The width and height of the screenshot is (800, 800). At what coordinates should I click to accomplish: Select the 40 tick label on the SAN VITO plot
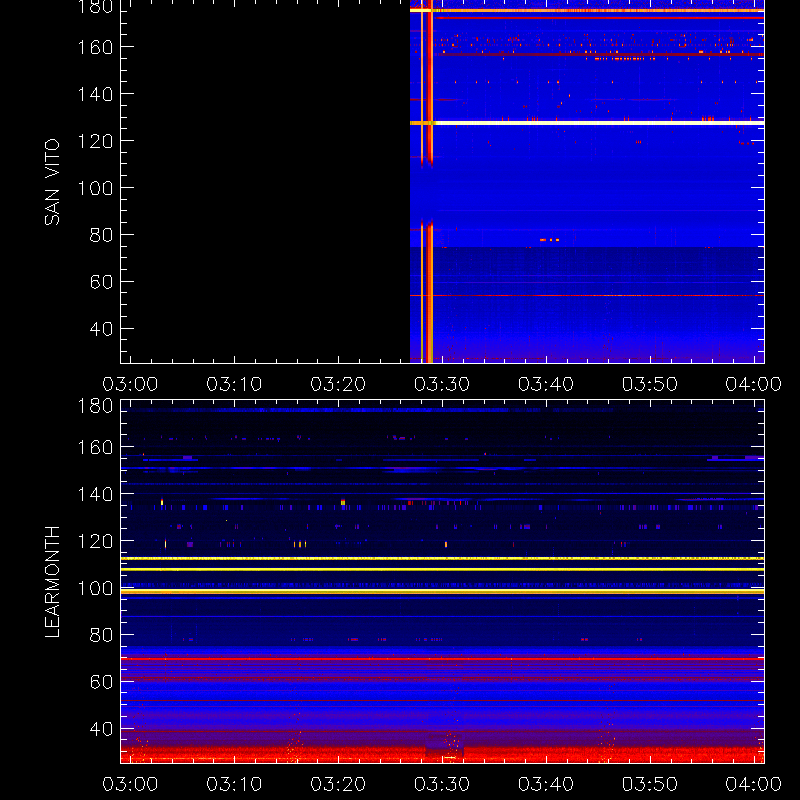click(x=101, y=329)
